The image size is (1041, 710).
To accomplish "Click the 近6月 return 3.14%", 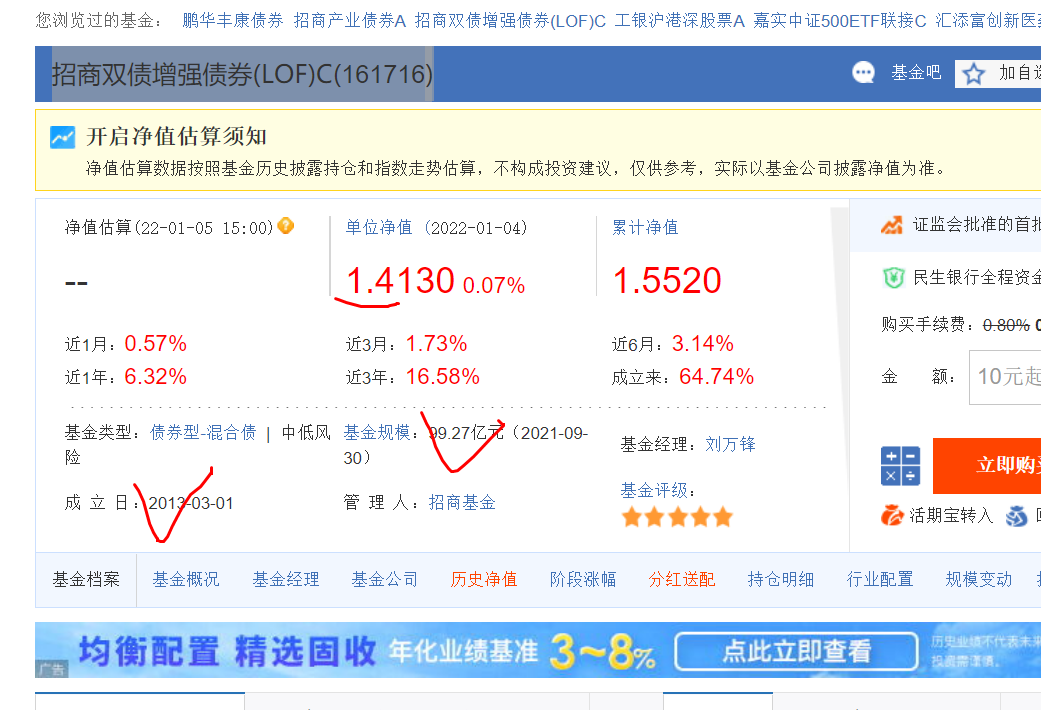I will coord(702,344).
